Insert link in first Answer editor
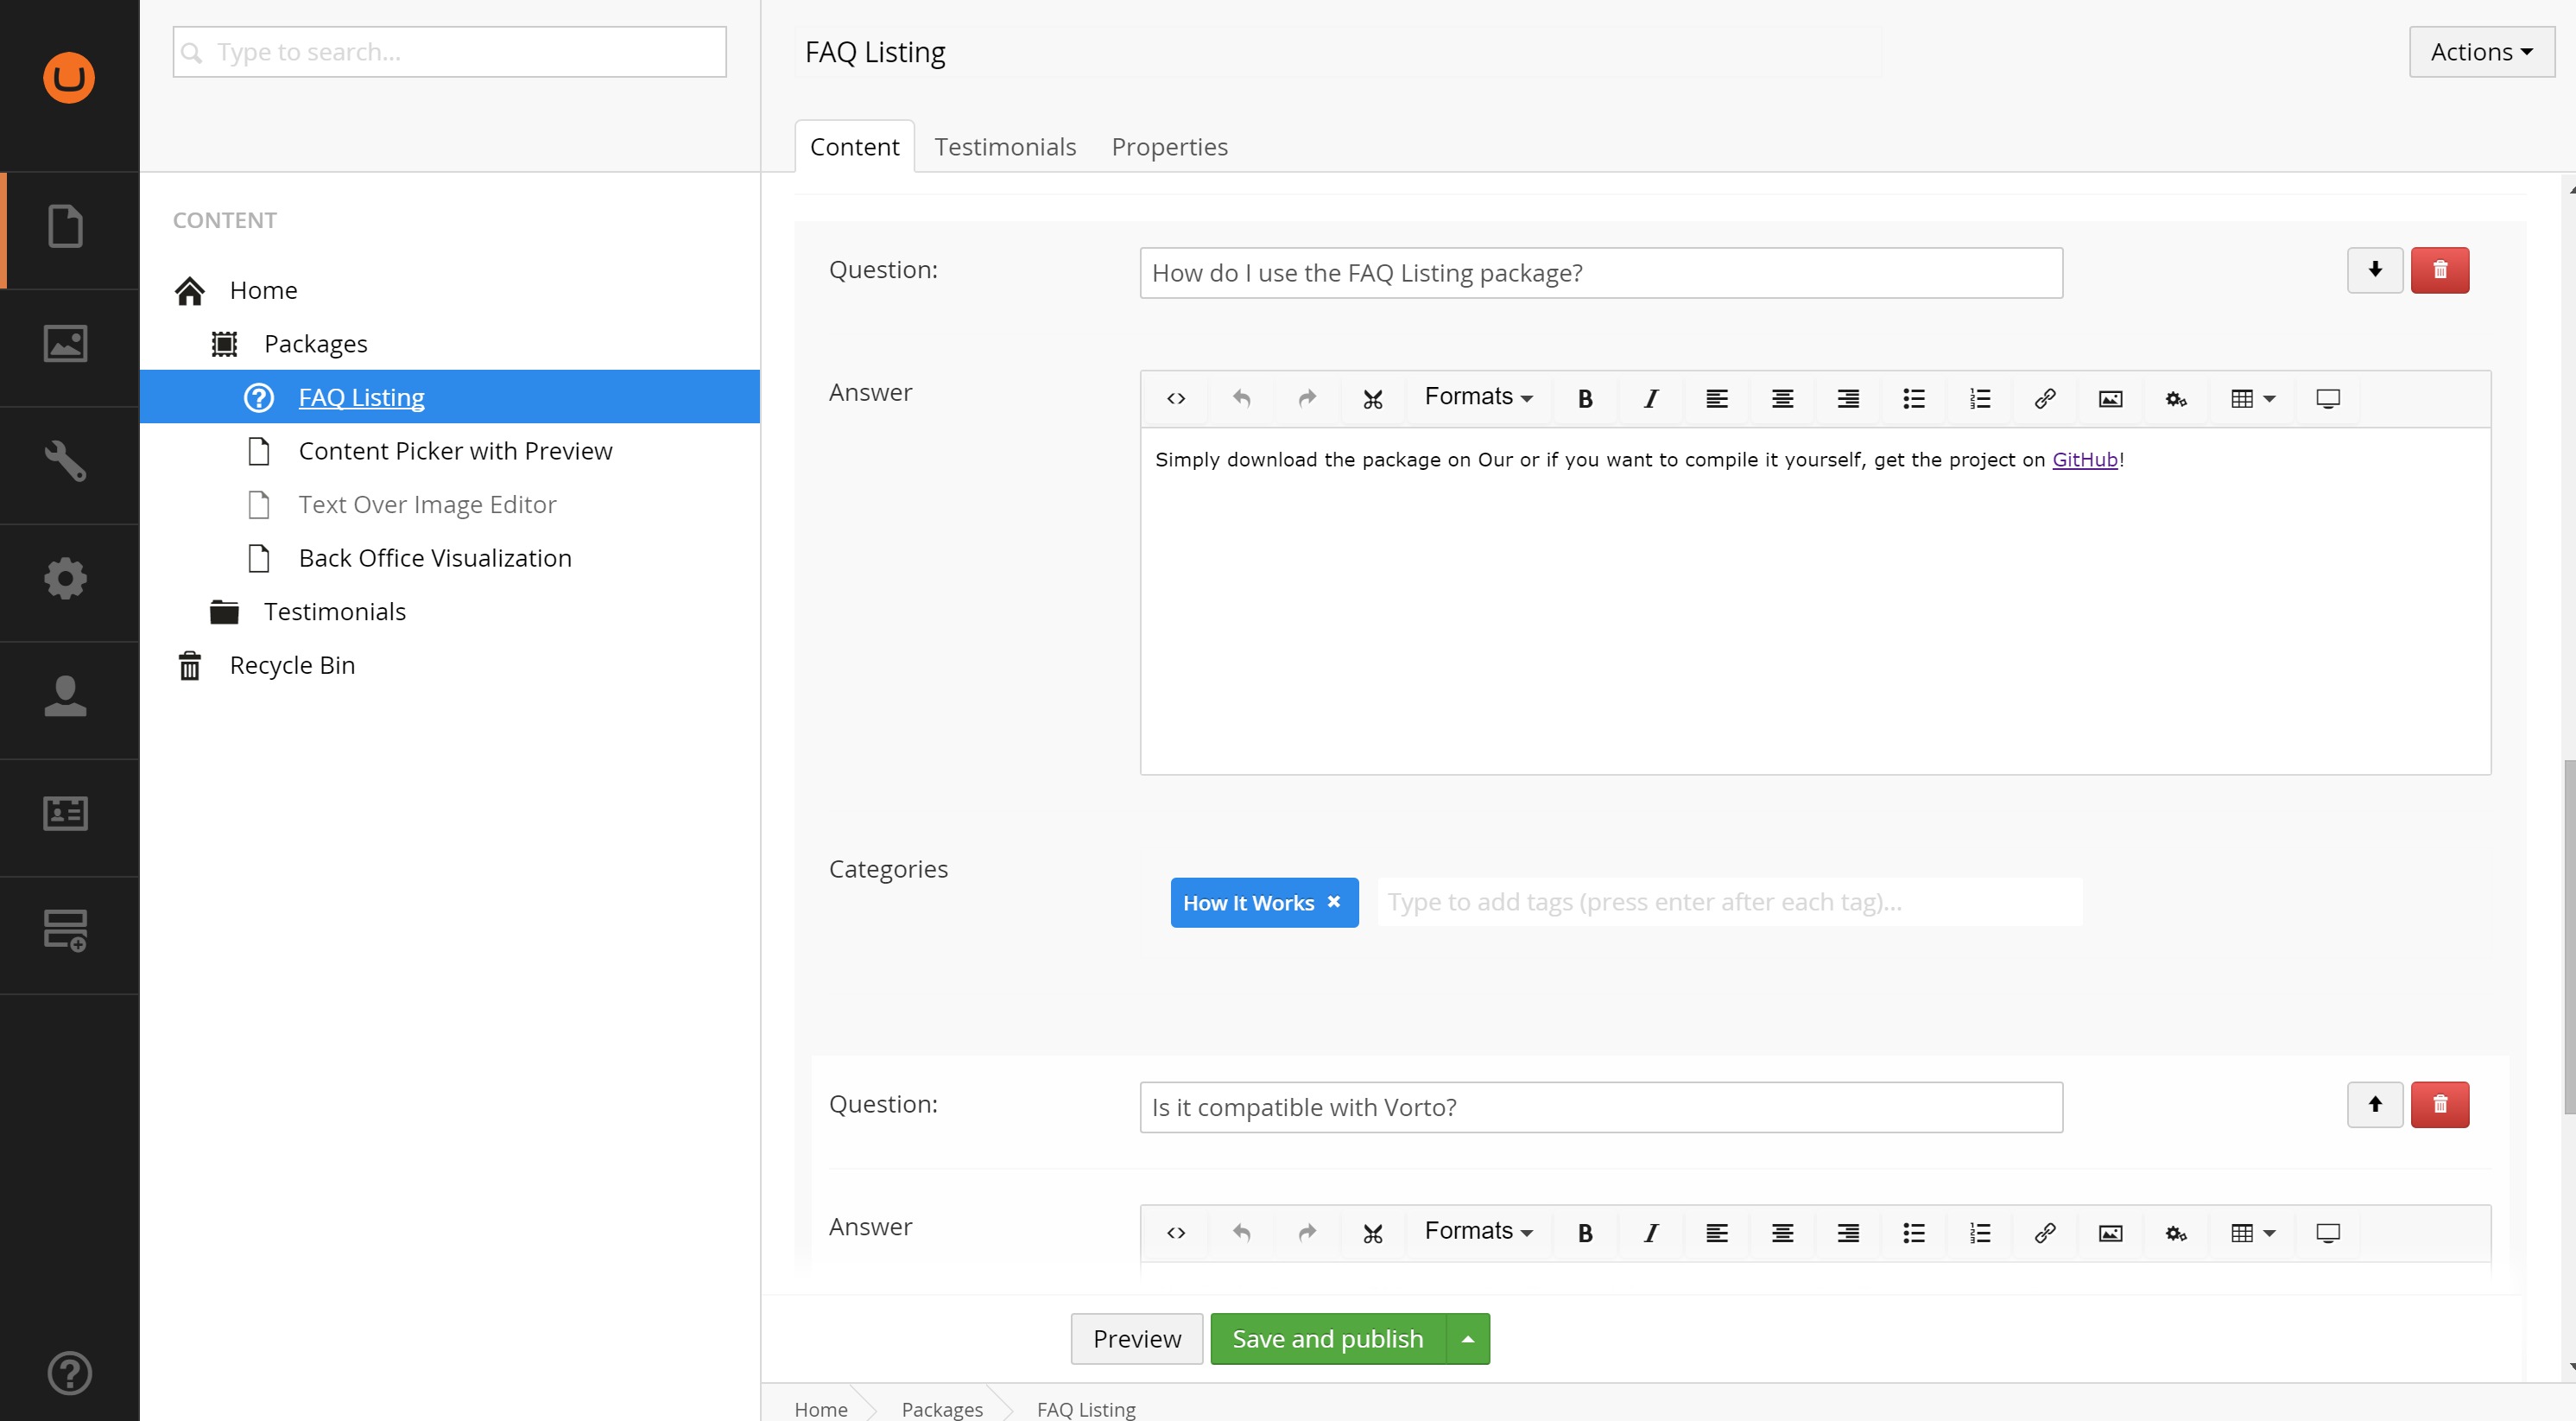 point(2045,399)
